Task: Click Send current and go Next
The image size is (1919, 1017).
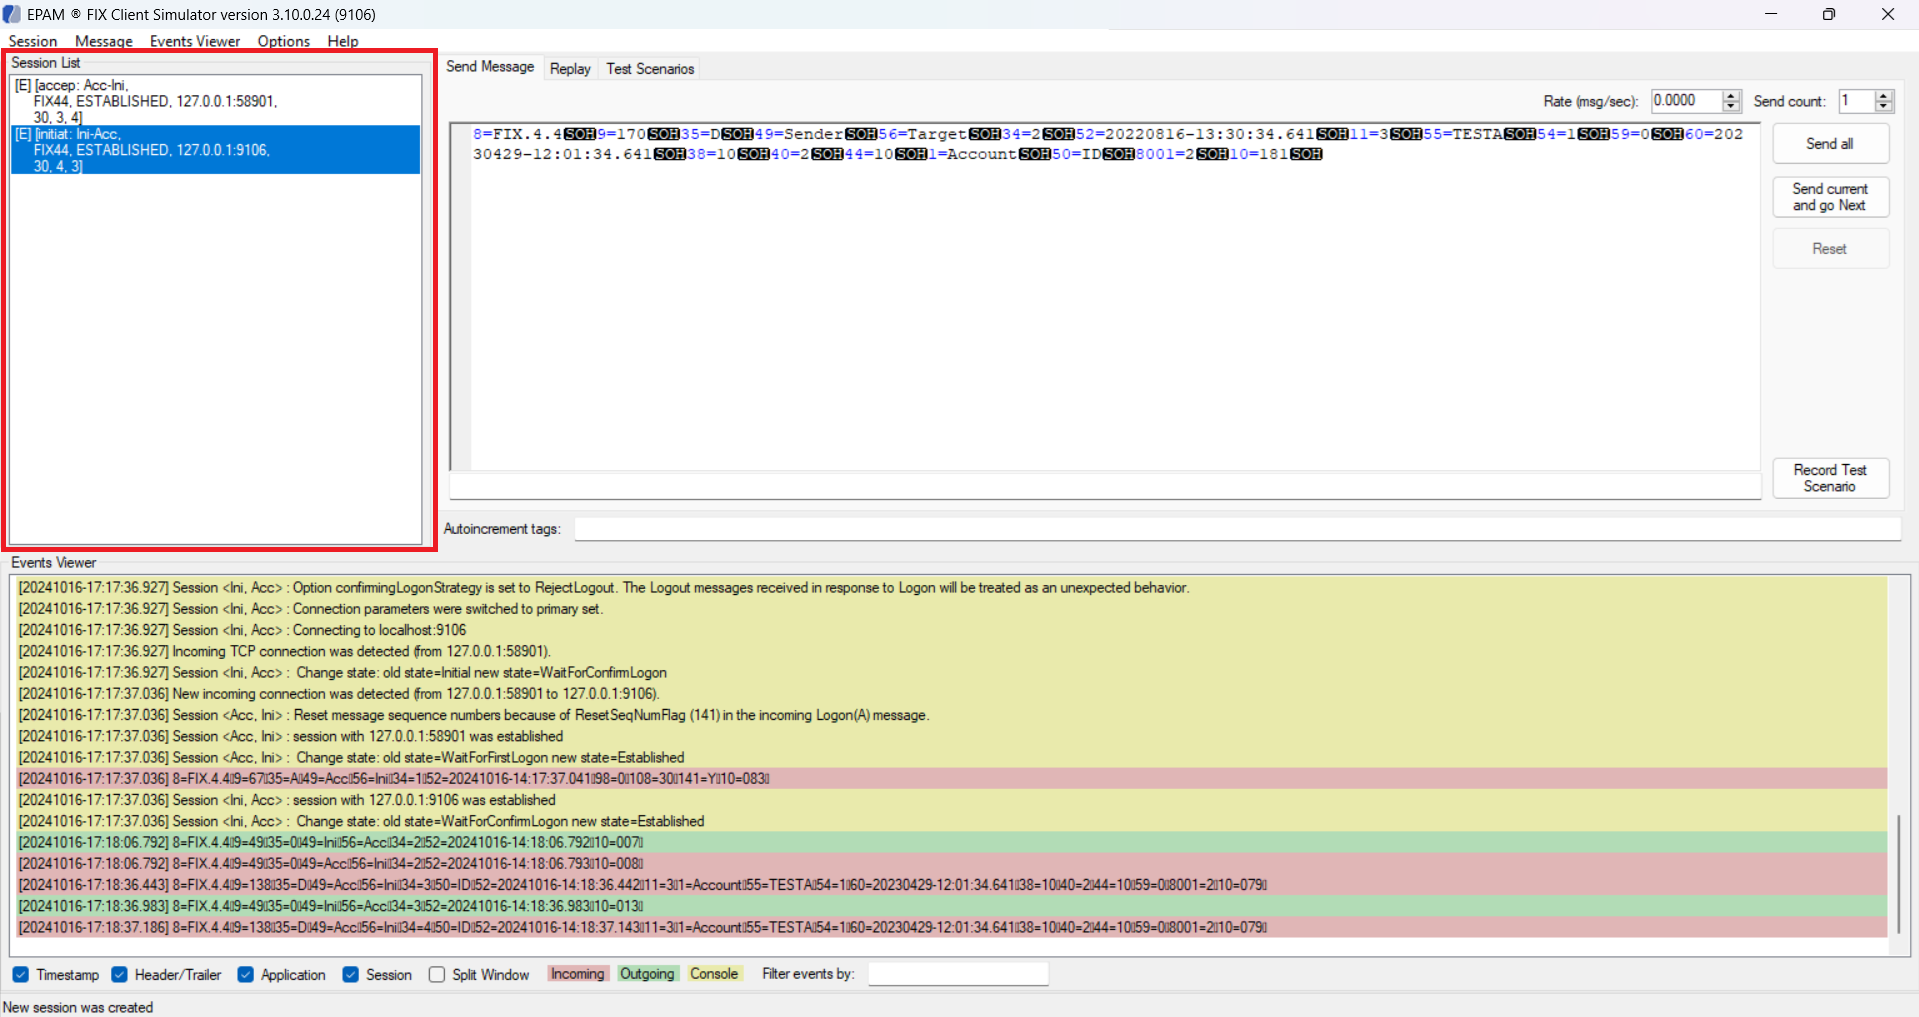Action: pos(1830,197)
